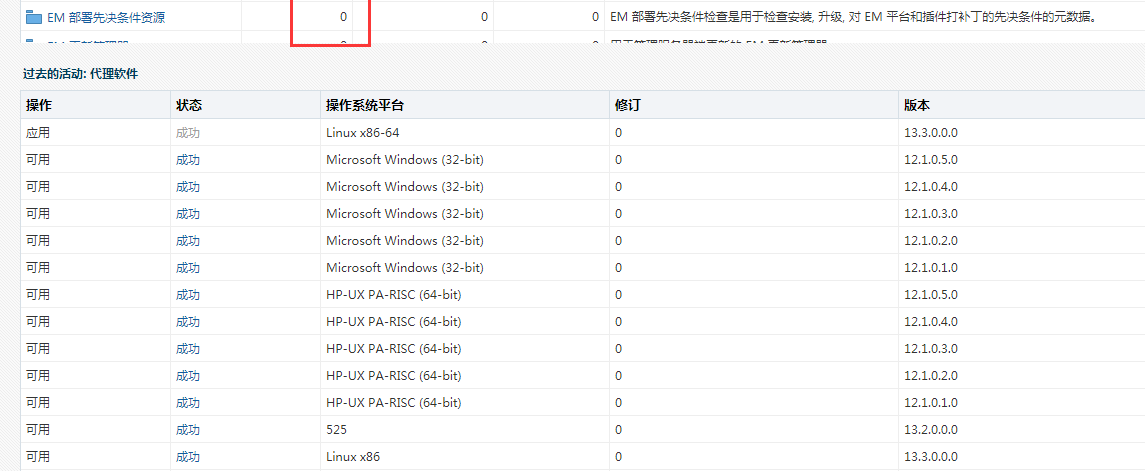This screenshot has height=471, width=1145.
Task: Open 成功 link for Windows 32-bit 12.1.0.5.0
Action: point(188,160)
